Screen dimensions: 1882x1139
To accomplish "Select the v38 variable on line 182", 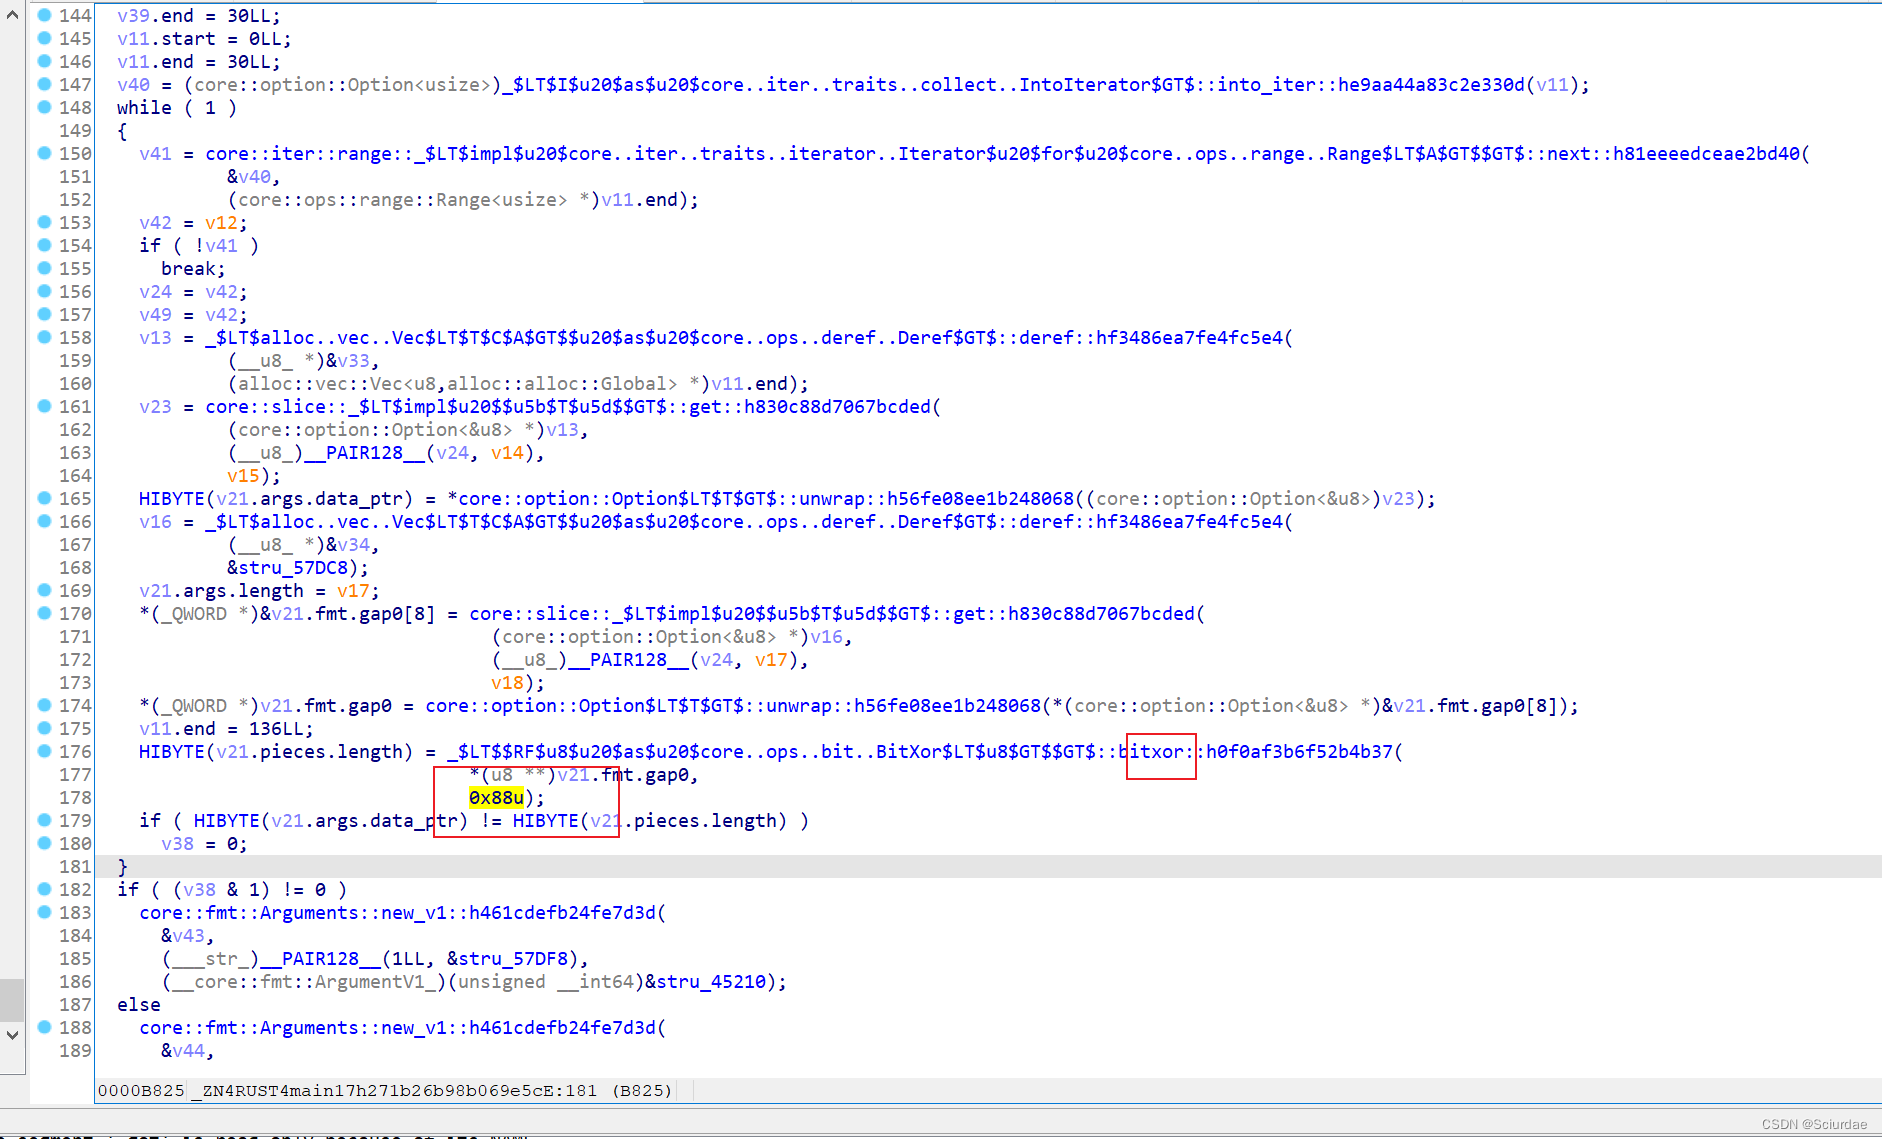I will (199, 889).
